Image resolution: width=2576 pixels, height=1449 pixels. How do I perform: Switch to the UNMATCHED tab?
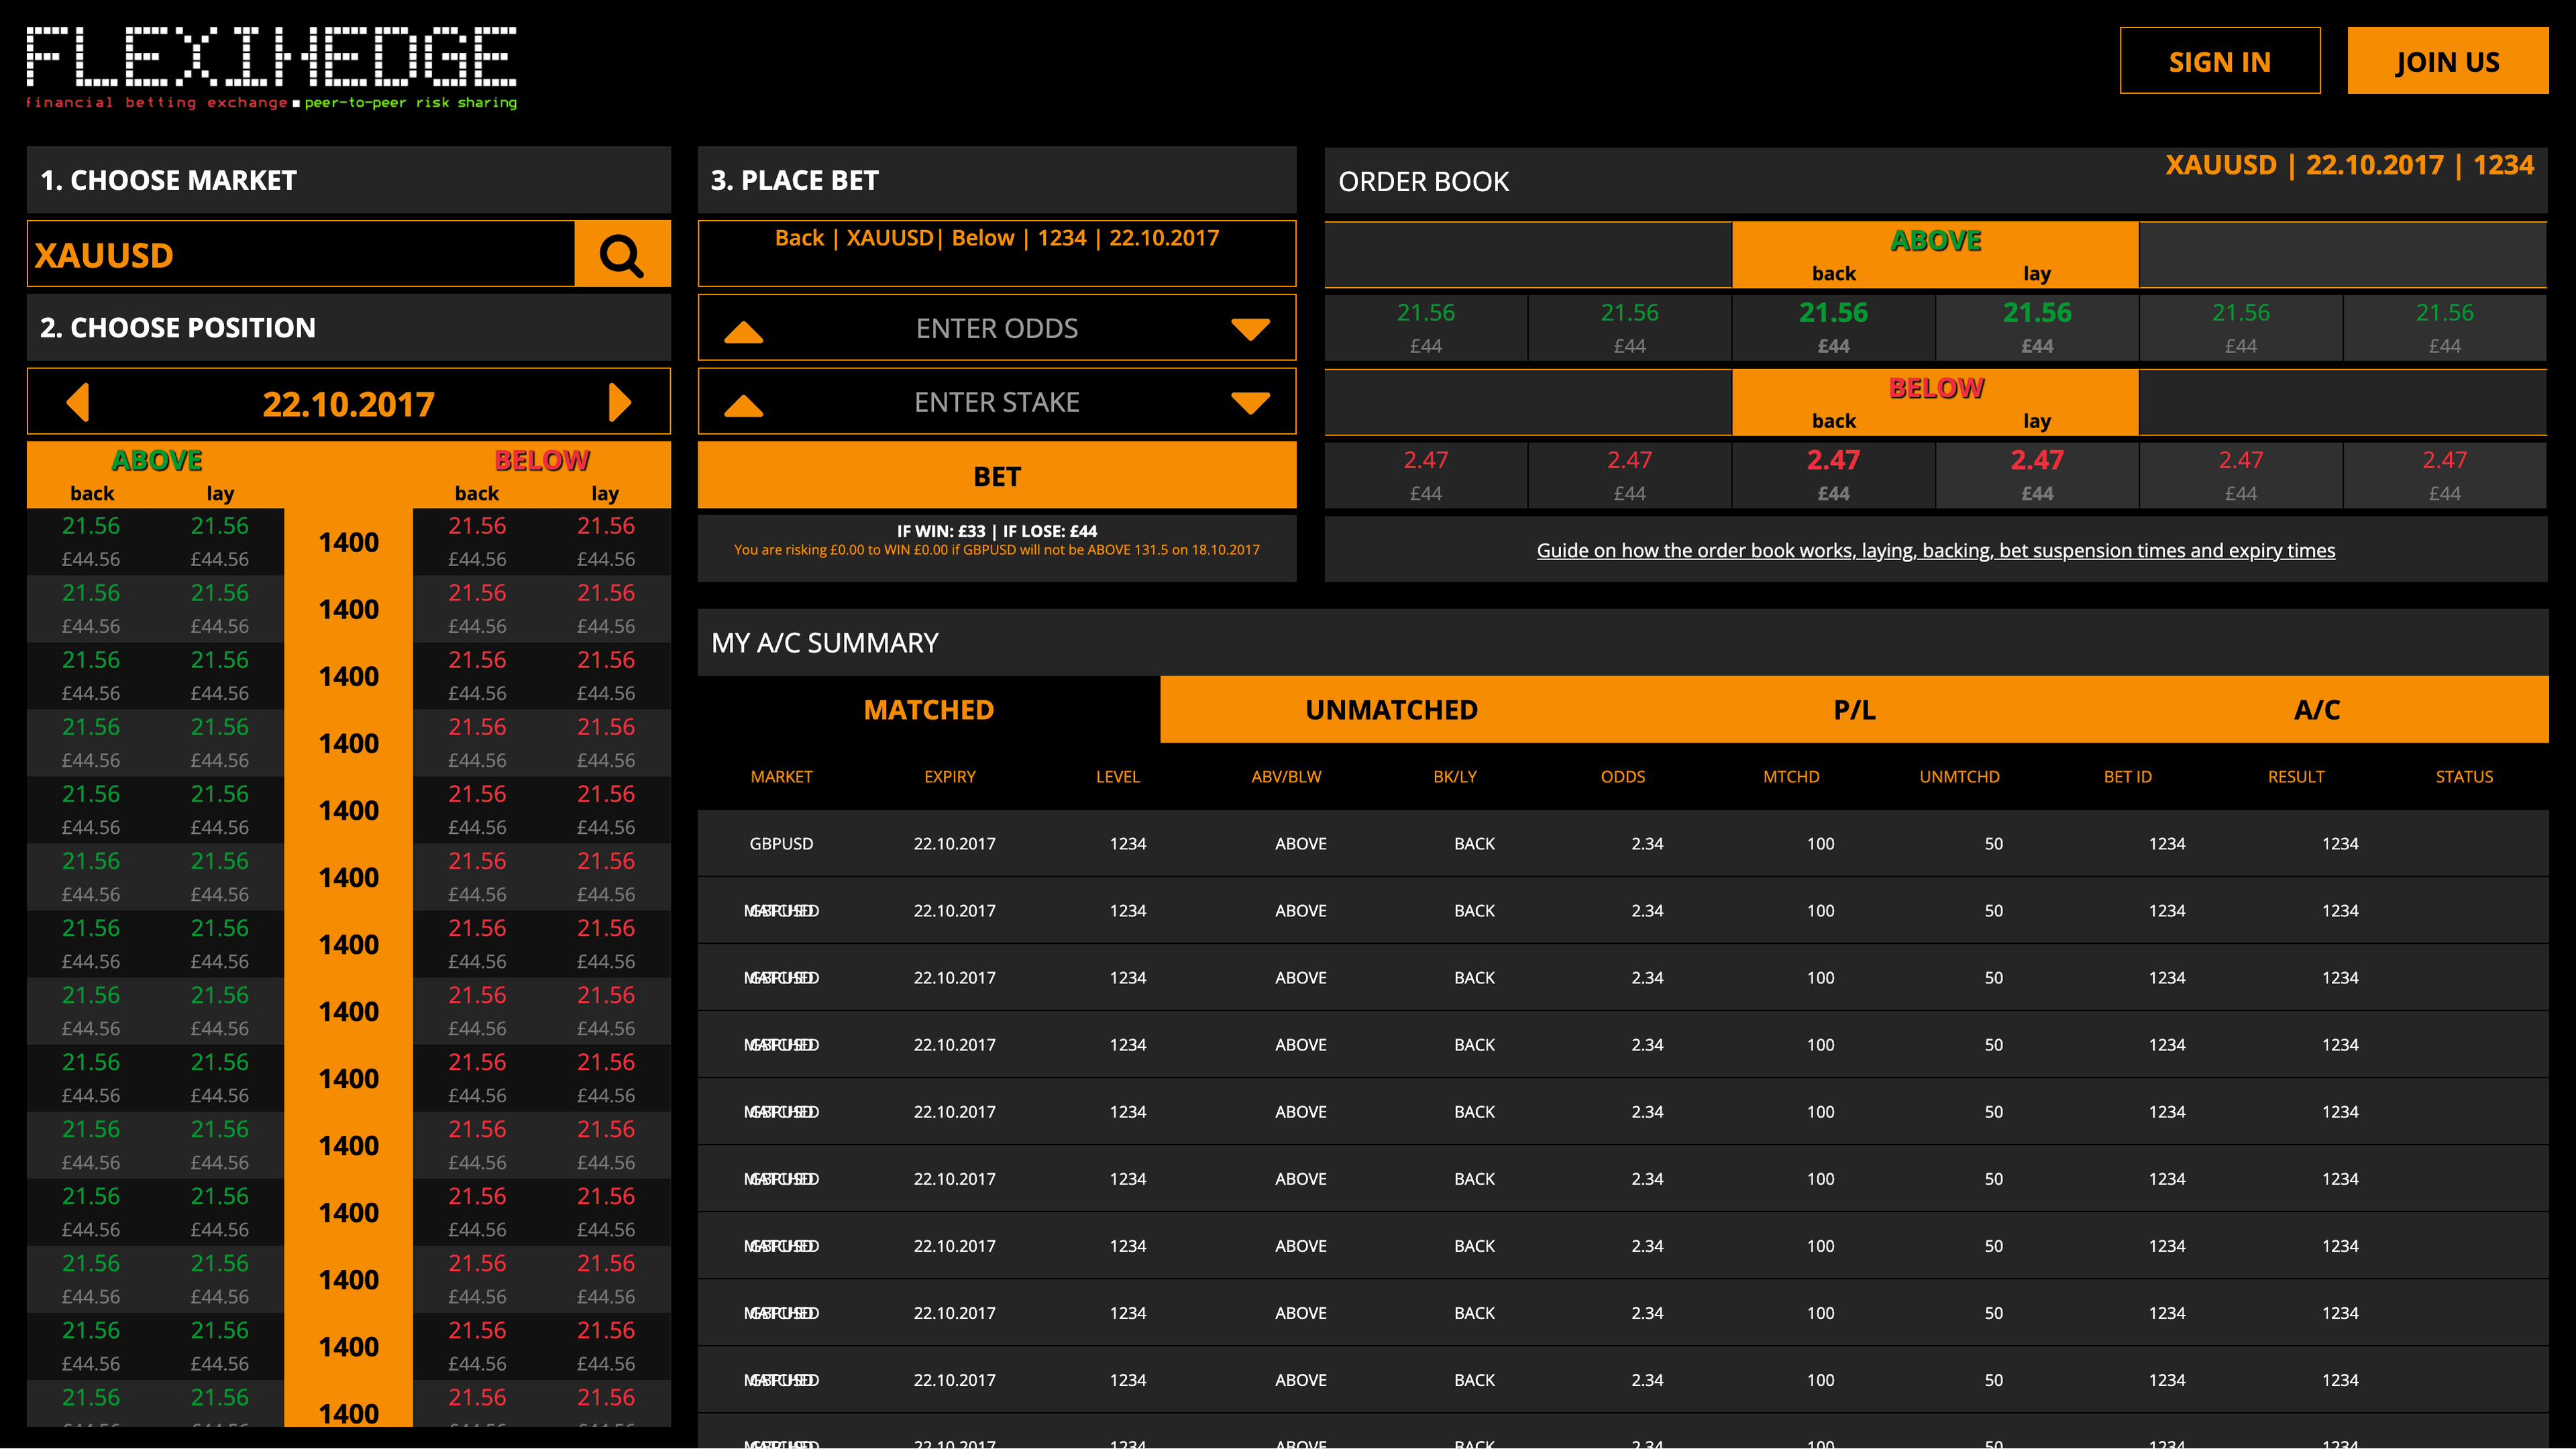click(1391, 710)
